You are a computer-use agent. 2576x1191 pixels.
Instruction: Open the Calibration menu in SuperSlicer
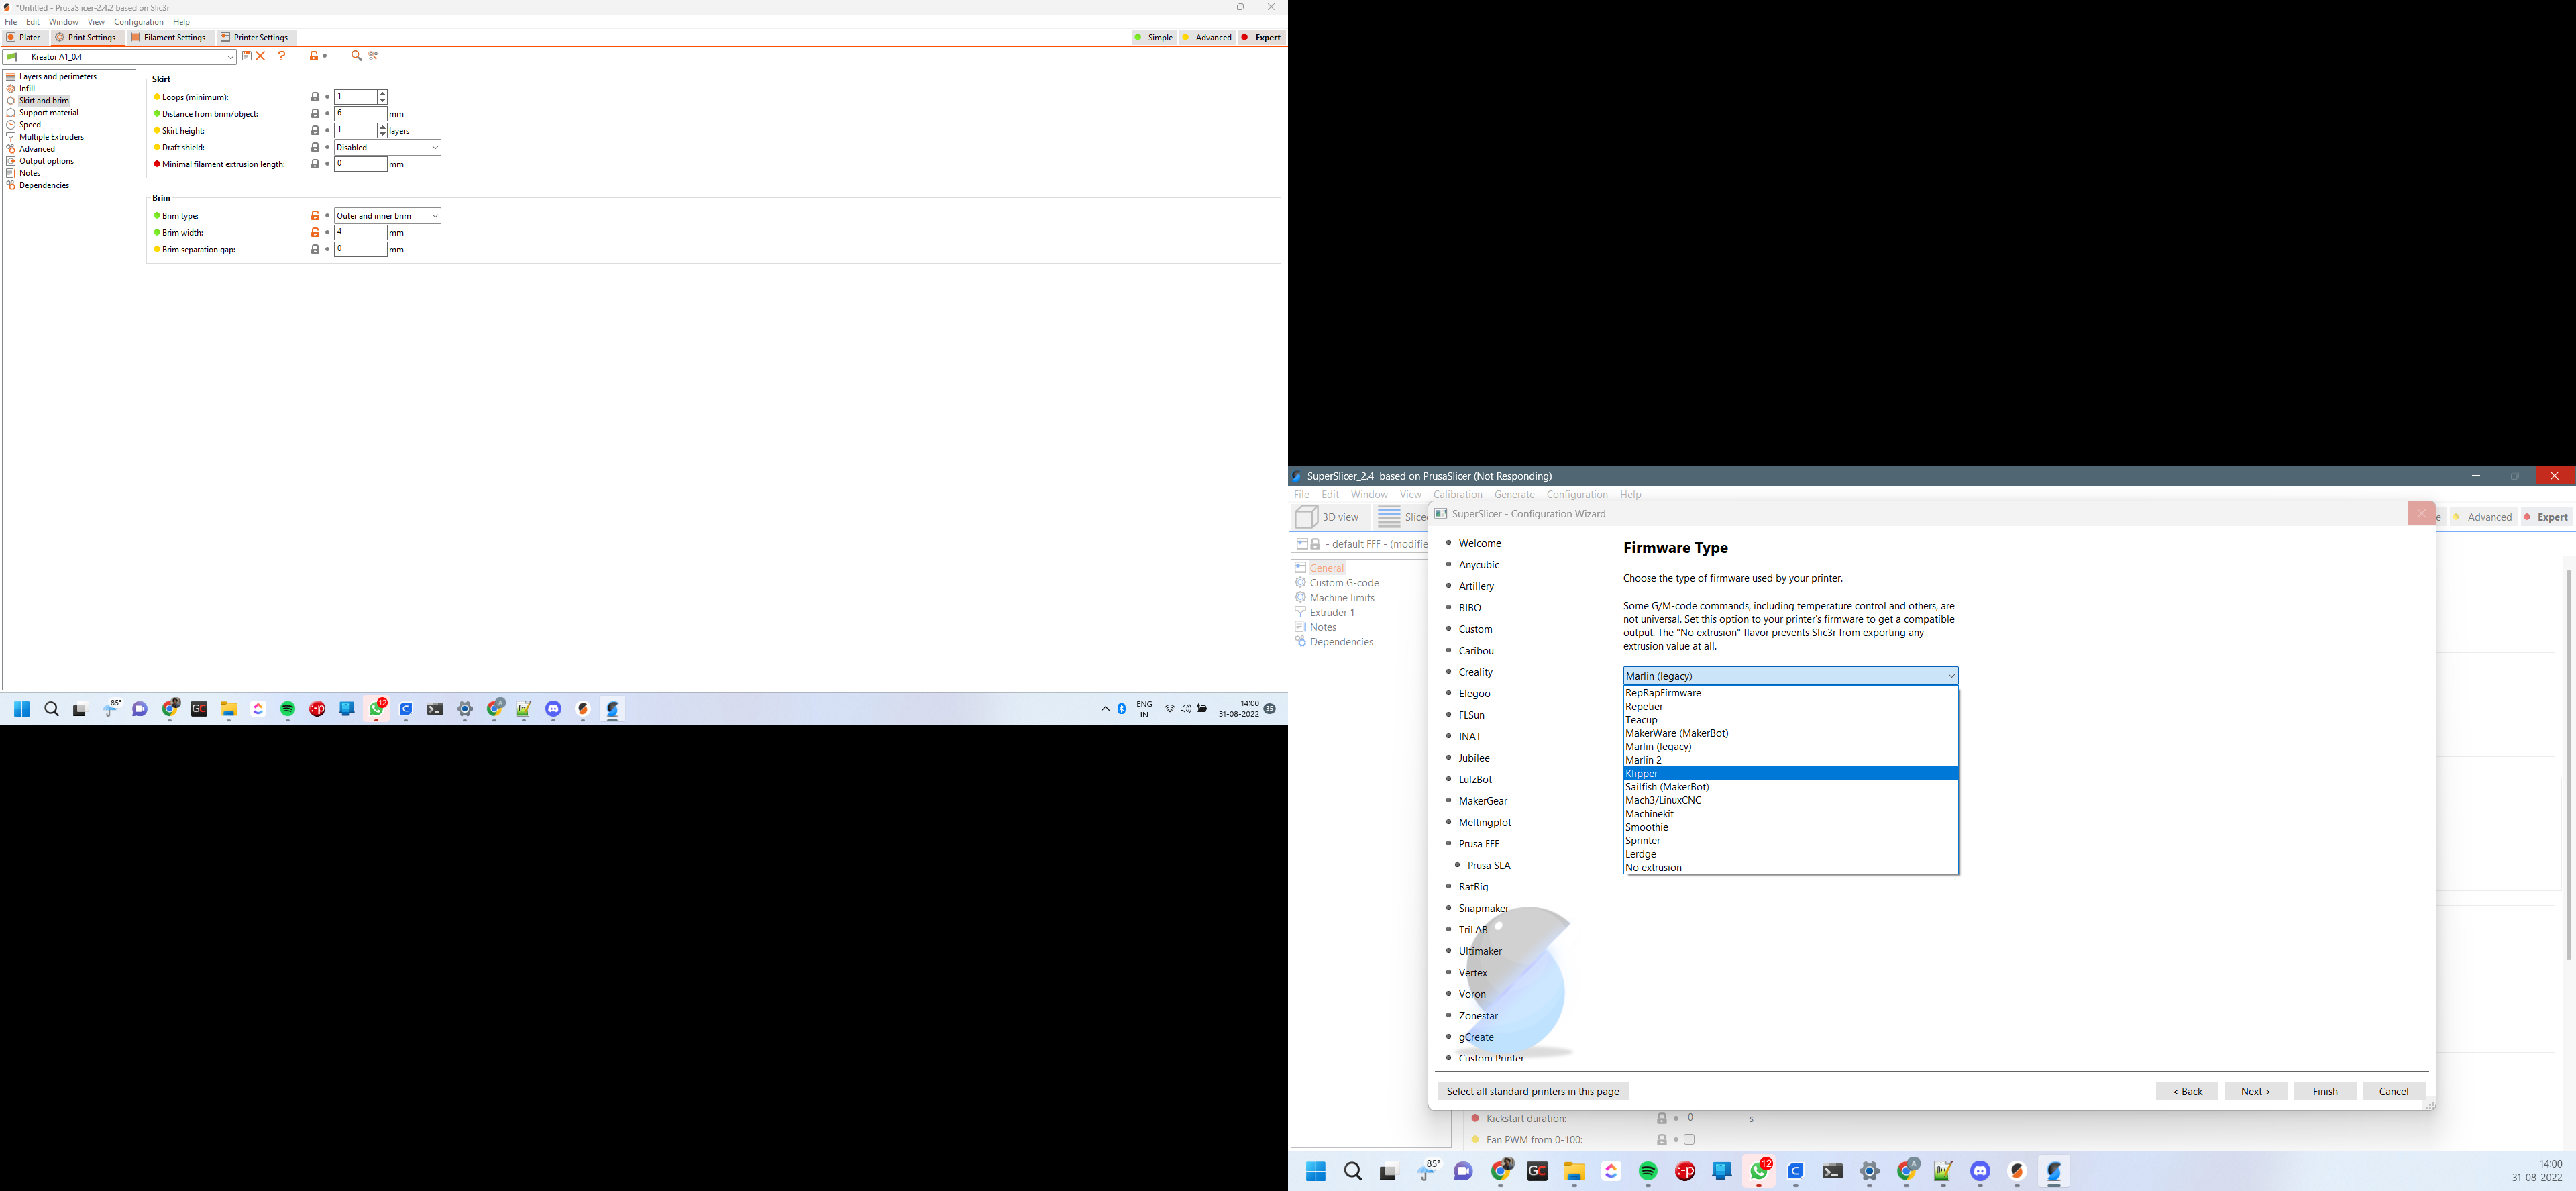[x=1458, y=494]
